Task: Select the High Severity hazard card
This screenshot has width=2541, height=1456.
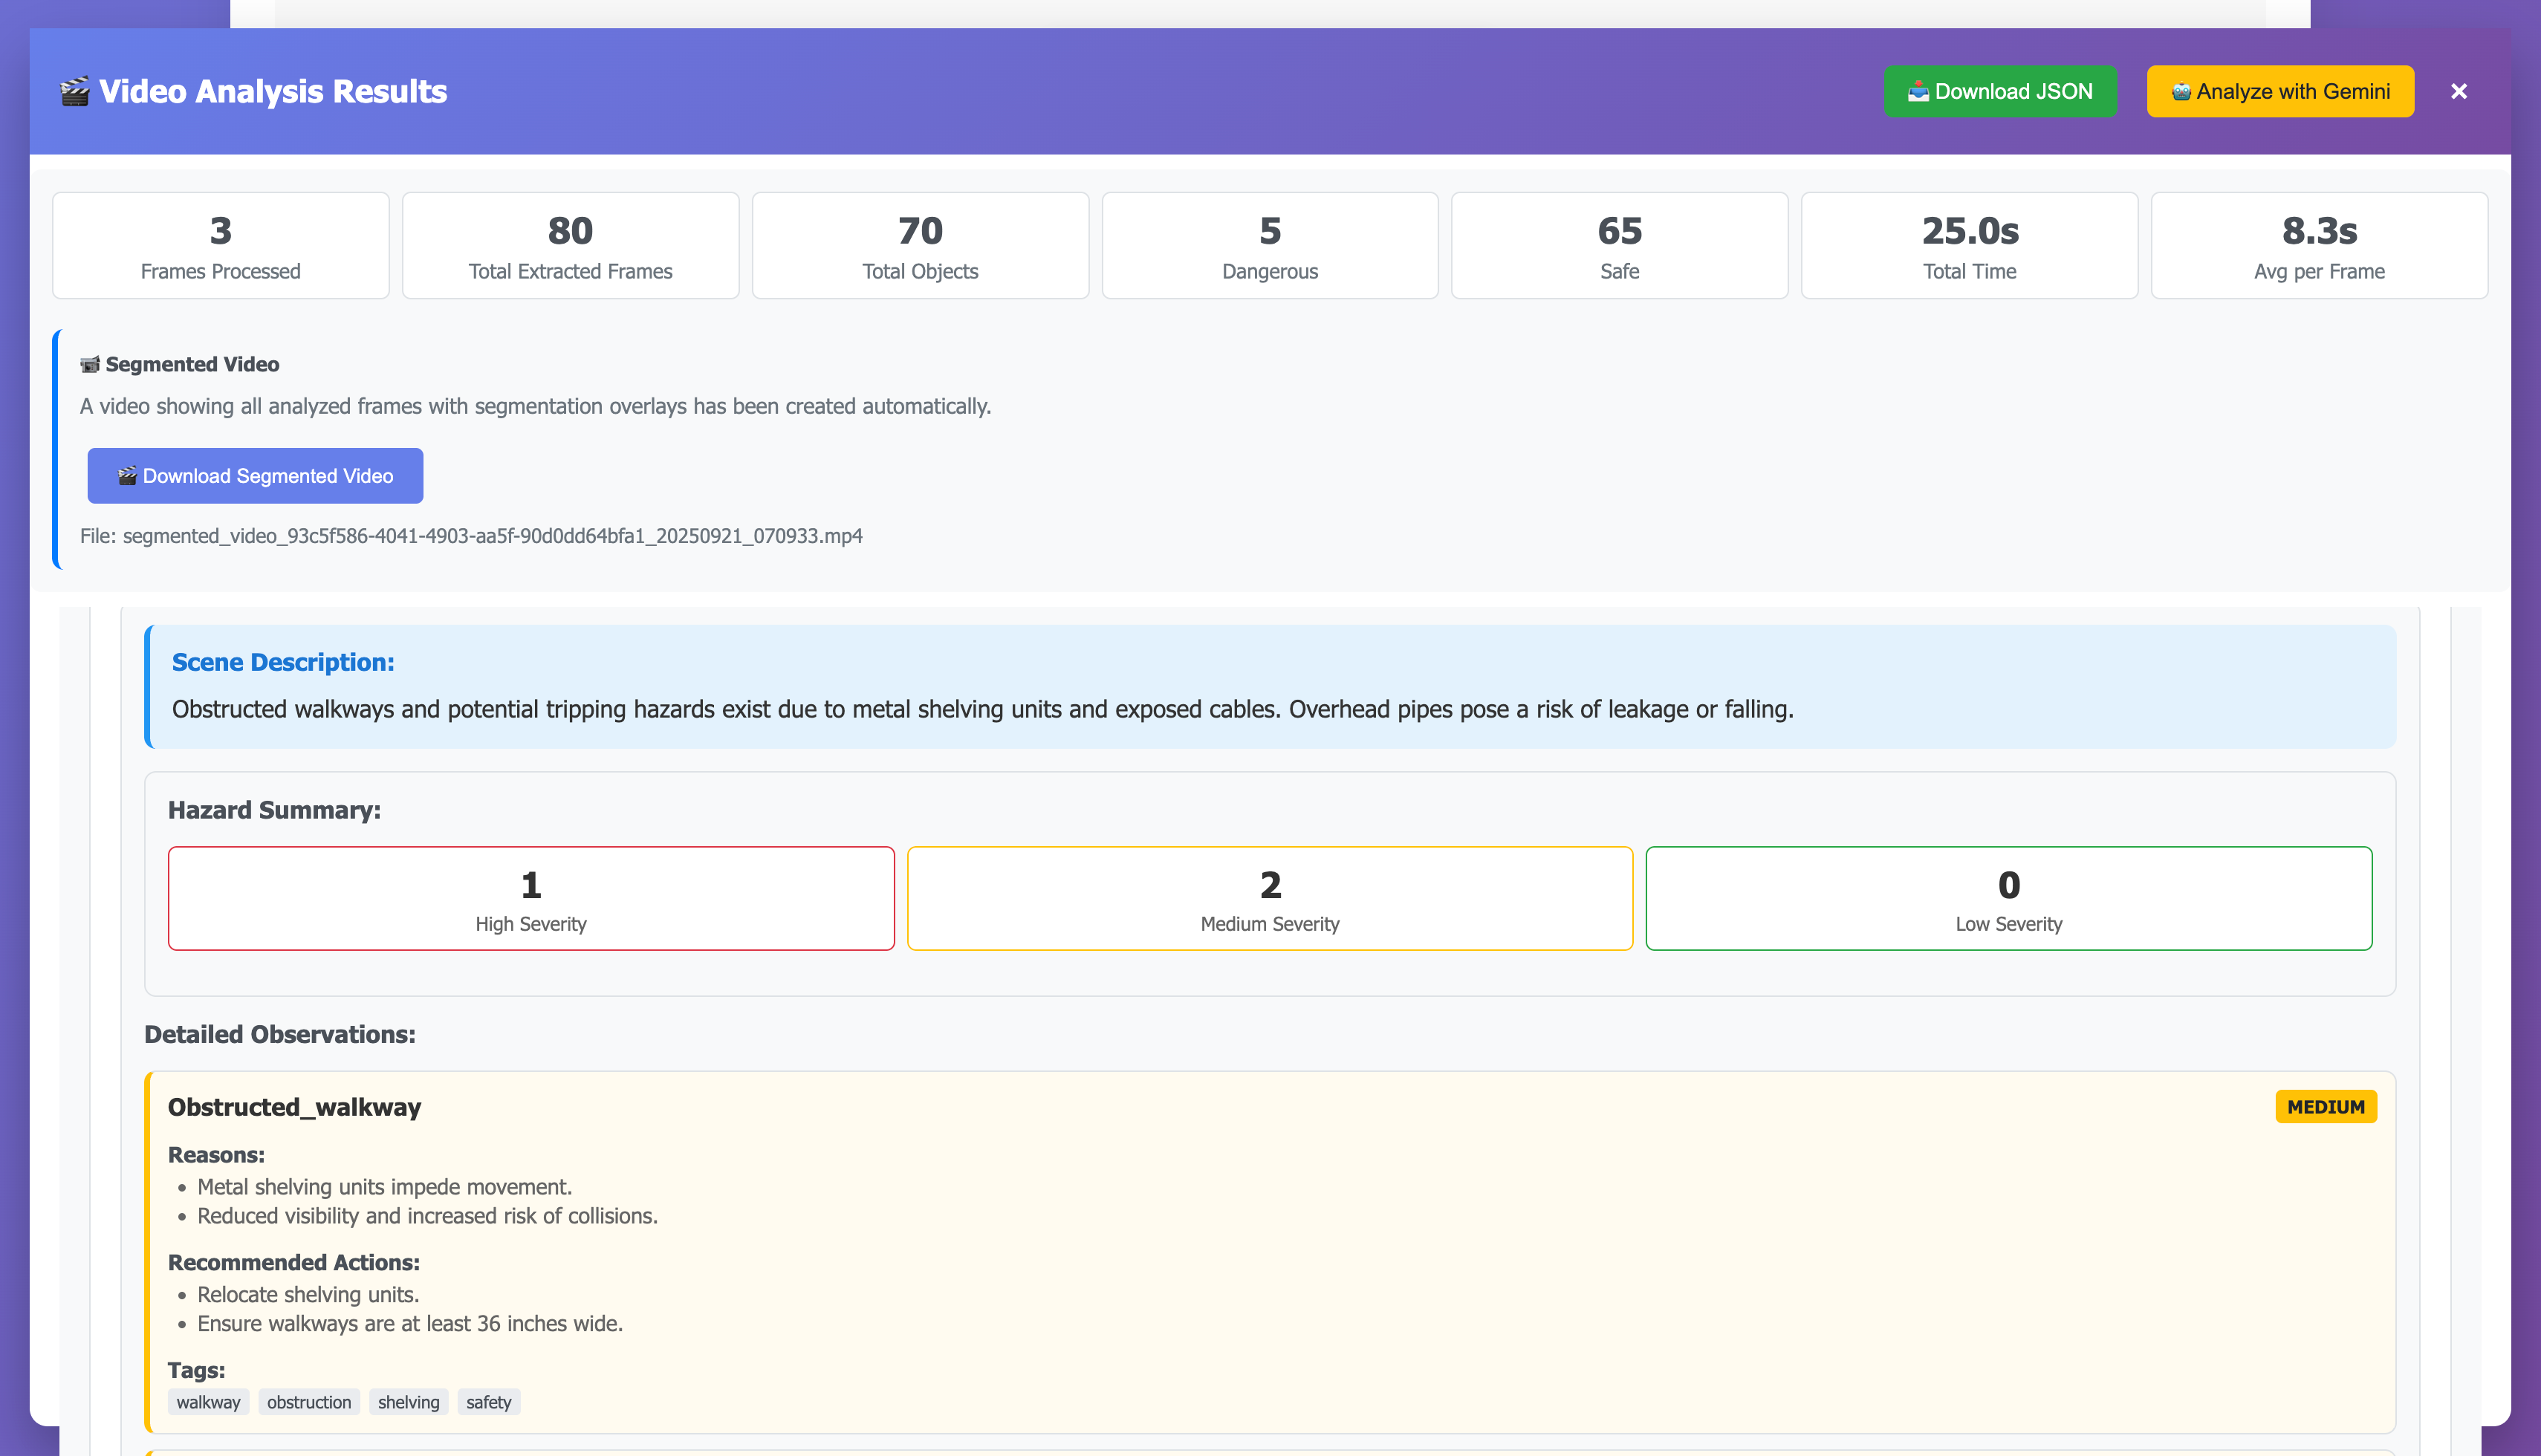Action: pos(530,898)
